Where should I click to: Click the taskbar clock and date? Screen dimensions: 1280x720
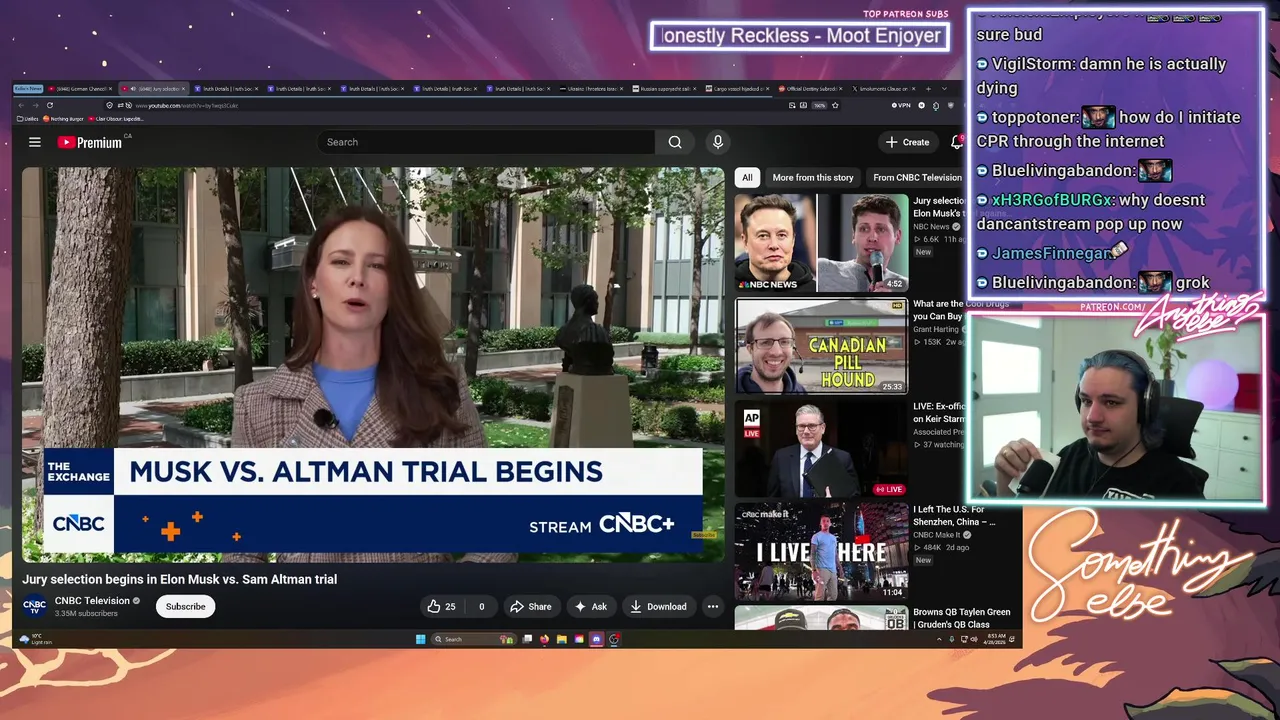click(x=997, y=639)
